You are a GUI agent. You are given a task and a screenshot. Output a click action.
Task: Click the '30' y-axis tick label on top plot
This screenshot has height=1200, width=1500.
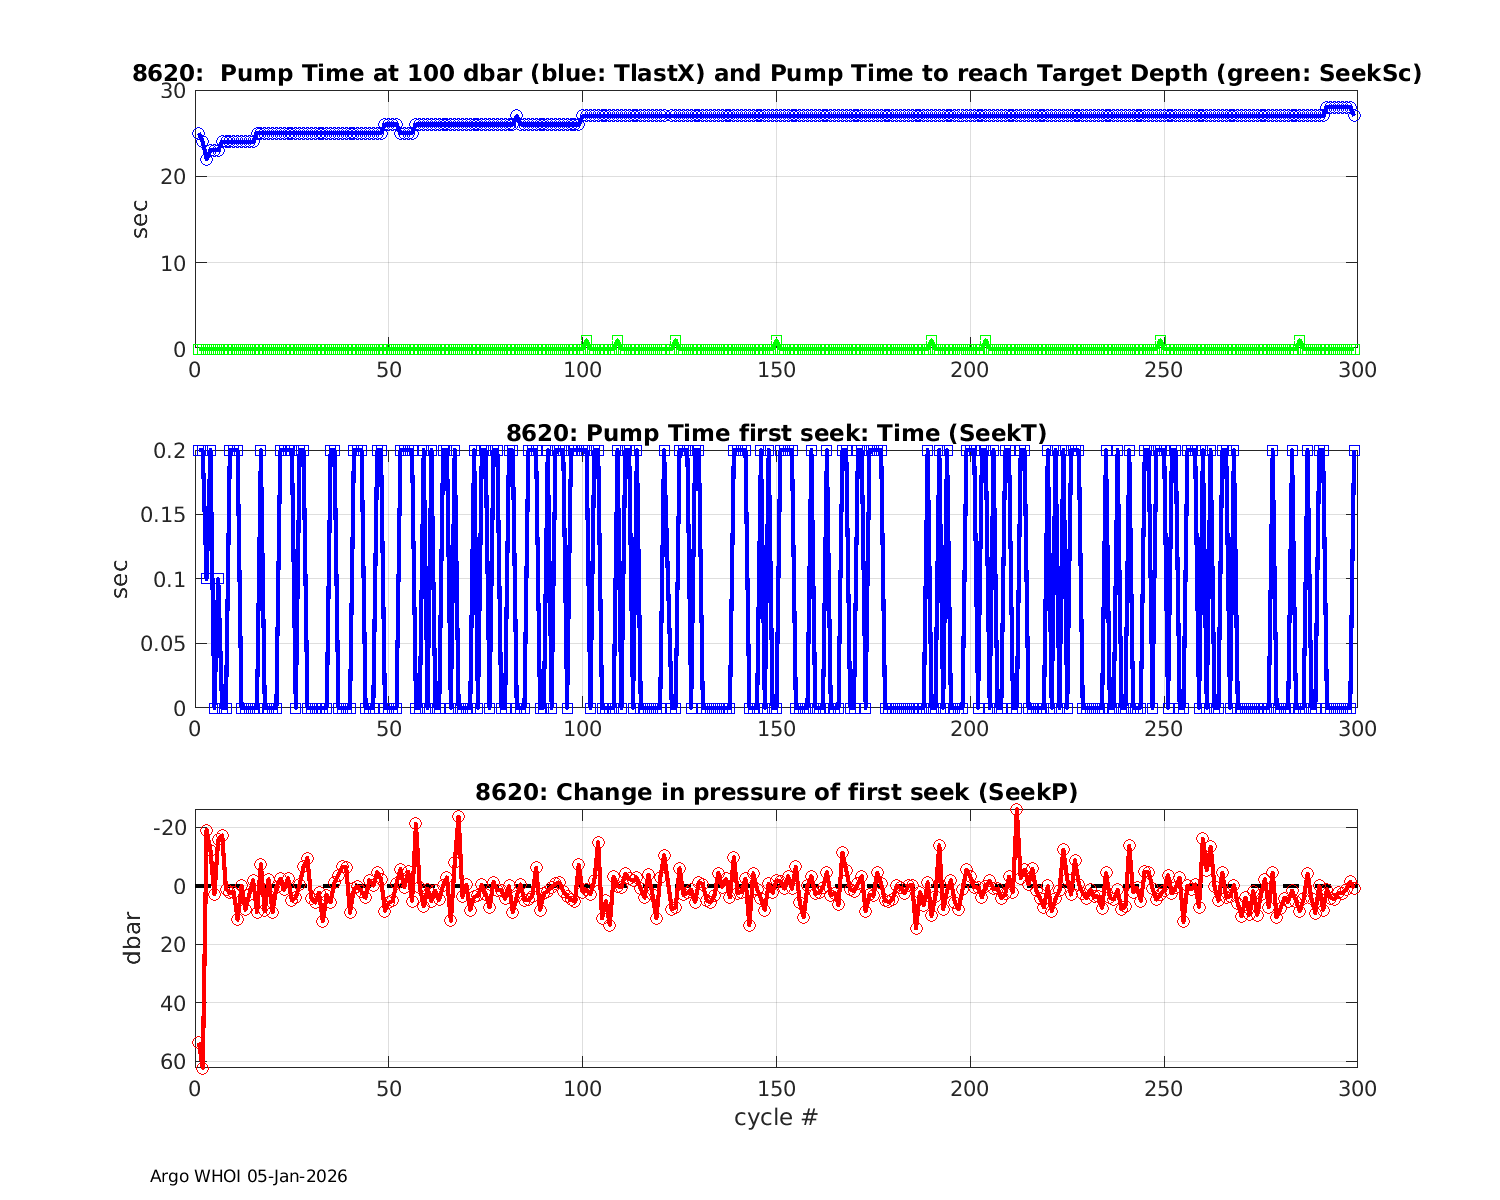click(x=173, y=91)
